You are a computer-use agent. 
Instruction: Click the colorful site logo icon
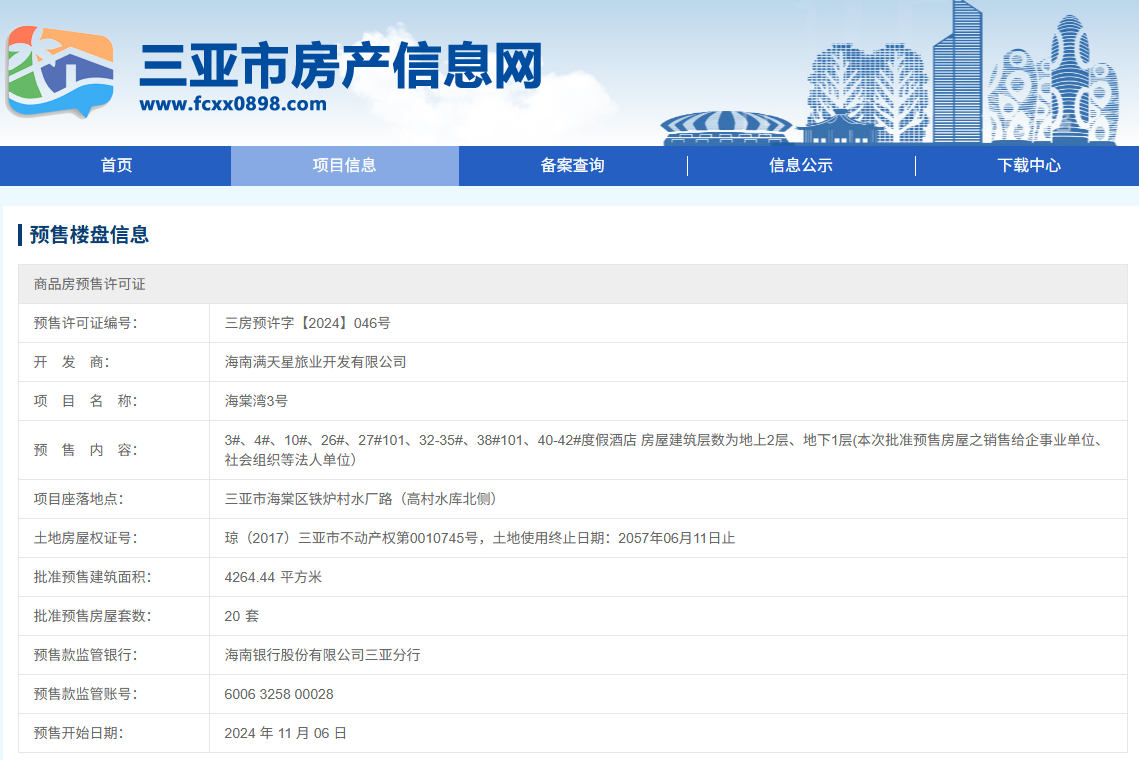coord(59,71)
